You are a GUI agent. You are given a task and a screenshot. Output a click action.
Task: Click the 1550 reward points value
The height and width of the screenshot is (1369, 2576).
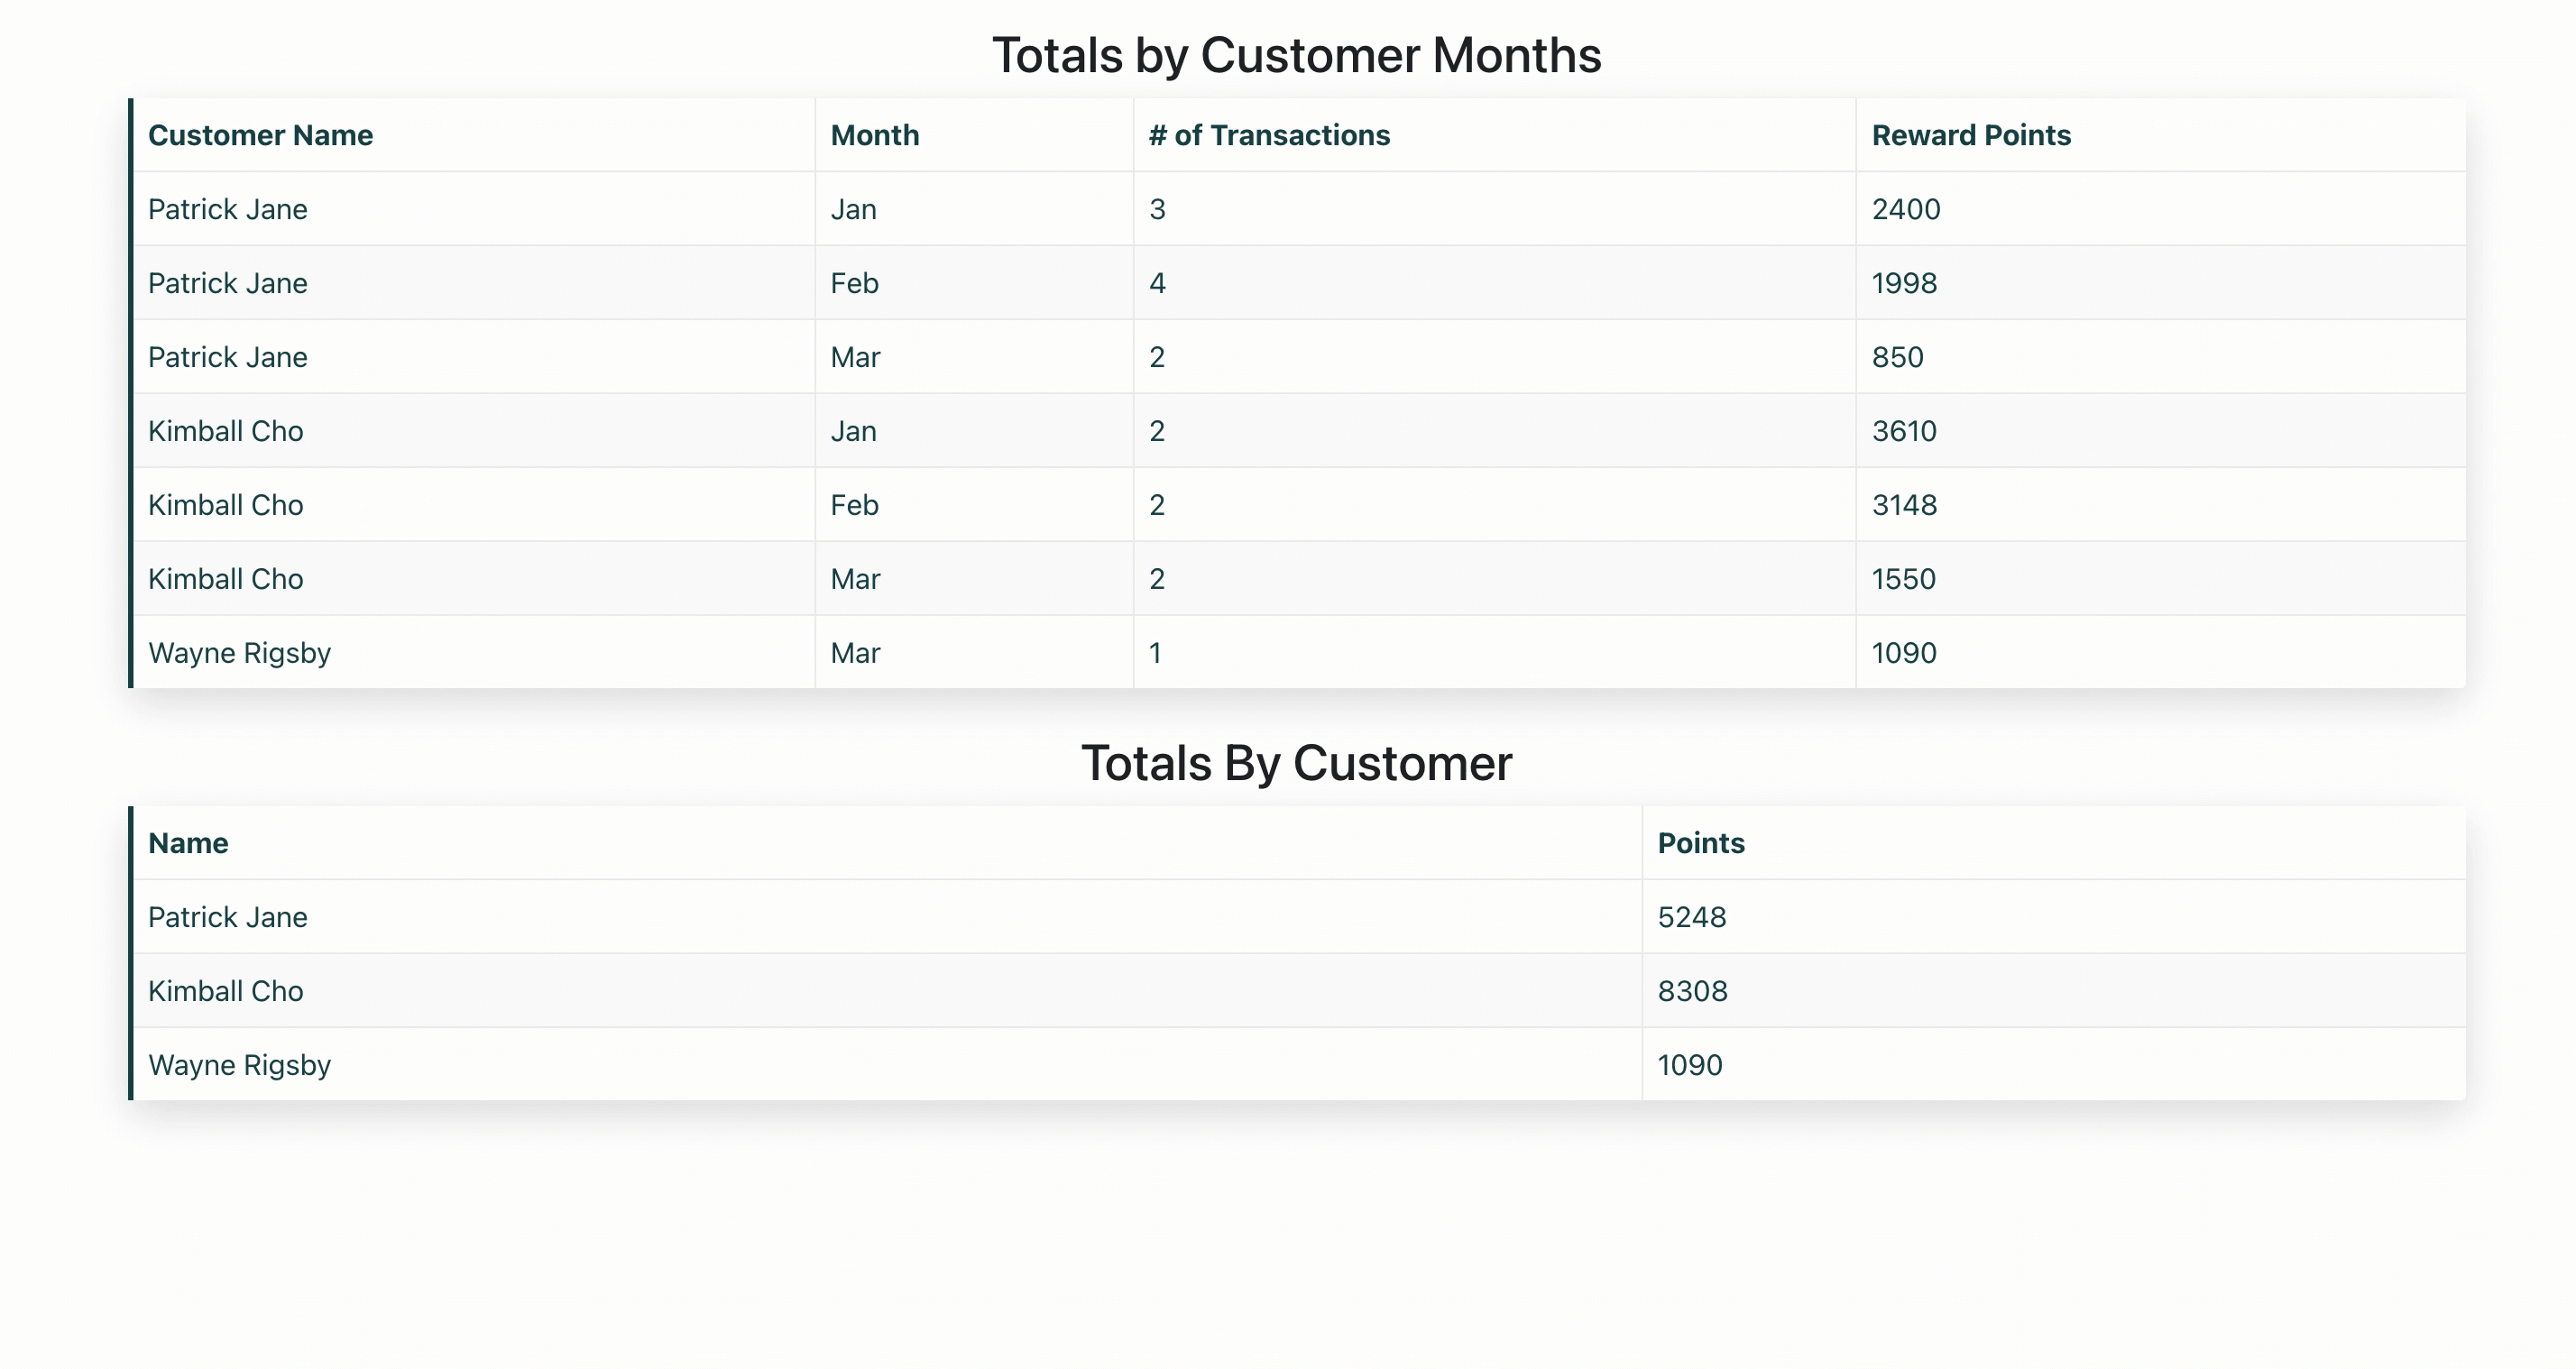[1904, 579]
